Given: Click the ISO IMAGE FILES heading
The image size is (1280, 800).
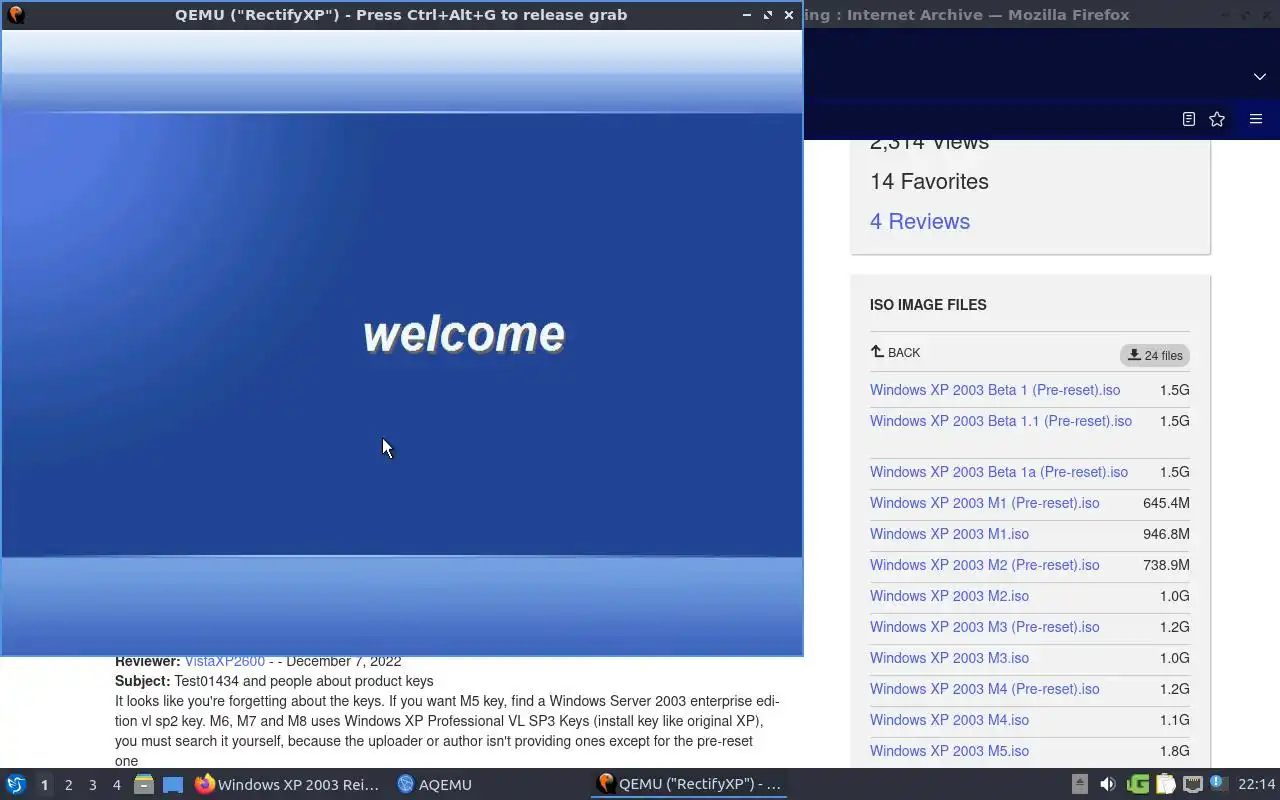Looking at the screenshot, I should pos(928,305).
